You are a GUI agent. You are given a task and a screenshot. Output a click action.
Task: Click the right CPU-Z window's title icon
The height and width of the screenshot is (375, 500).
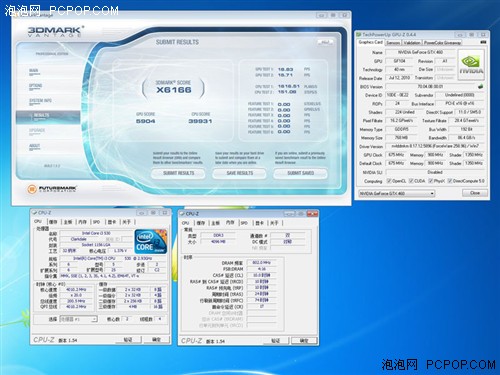point(182,214)
